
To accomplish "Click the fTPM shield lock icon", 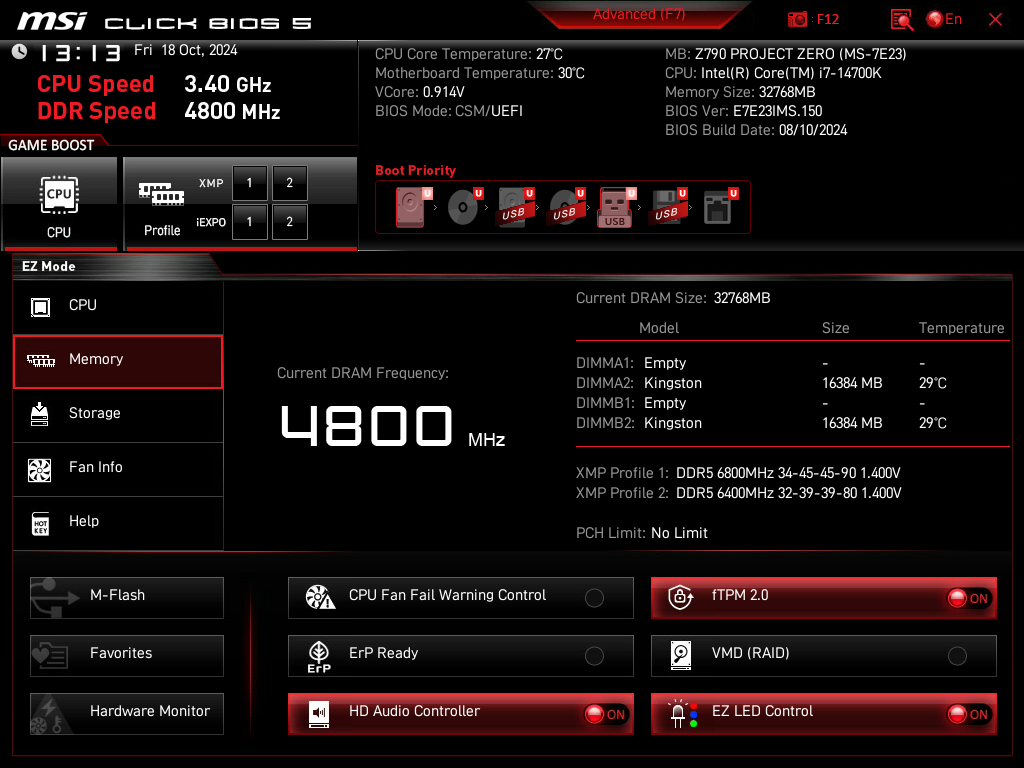I will point(680,597).
